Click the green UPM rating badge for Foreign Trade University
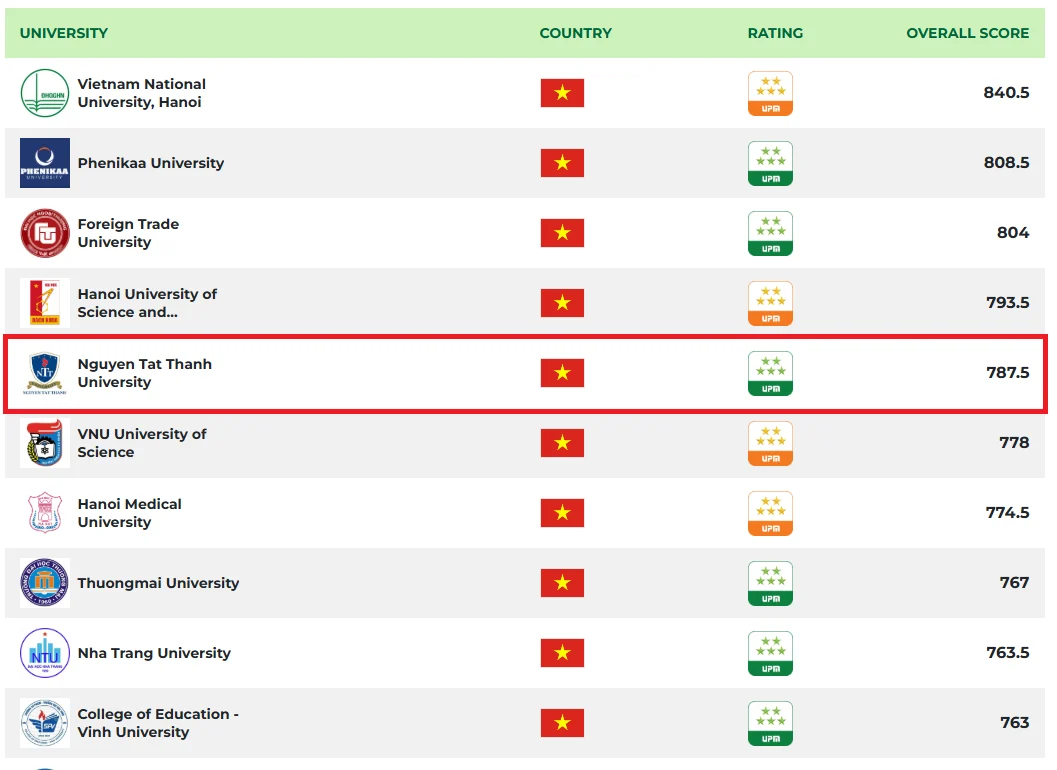 point(771,233)
